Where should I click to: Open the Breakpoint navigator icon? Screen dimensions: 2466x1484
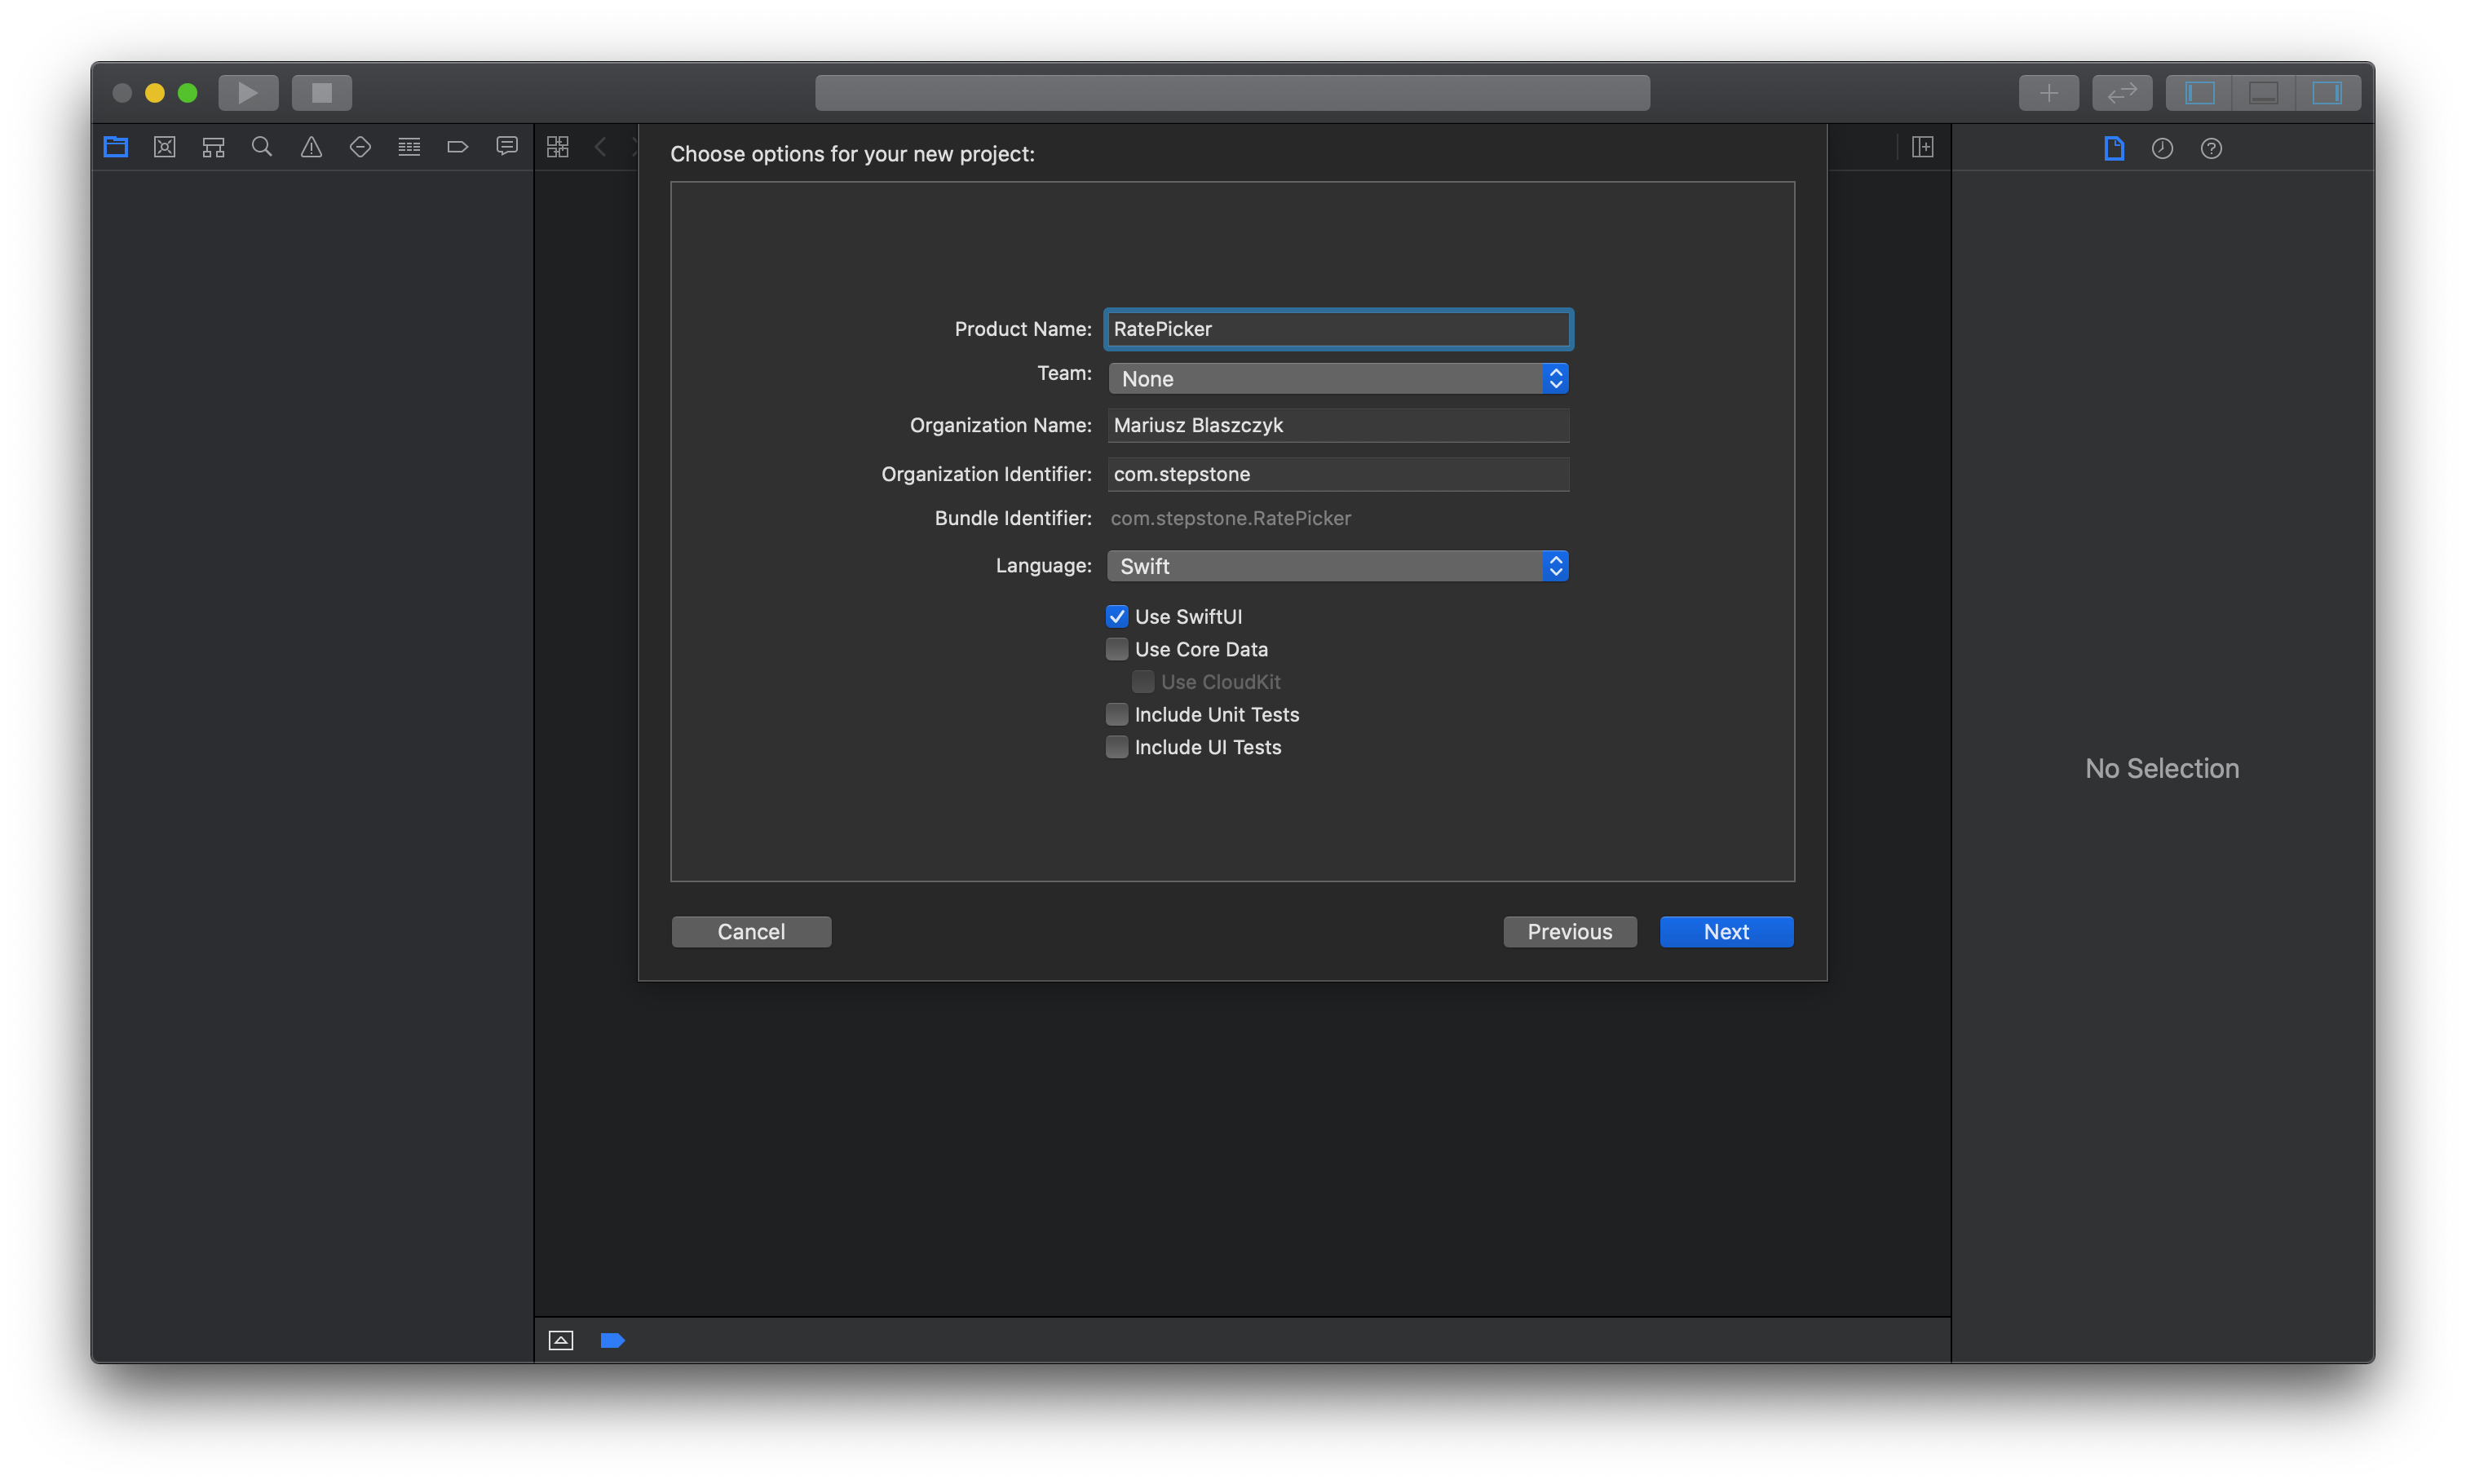[x=458, y=147]
